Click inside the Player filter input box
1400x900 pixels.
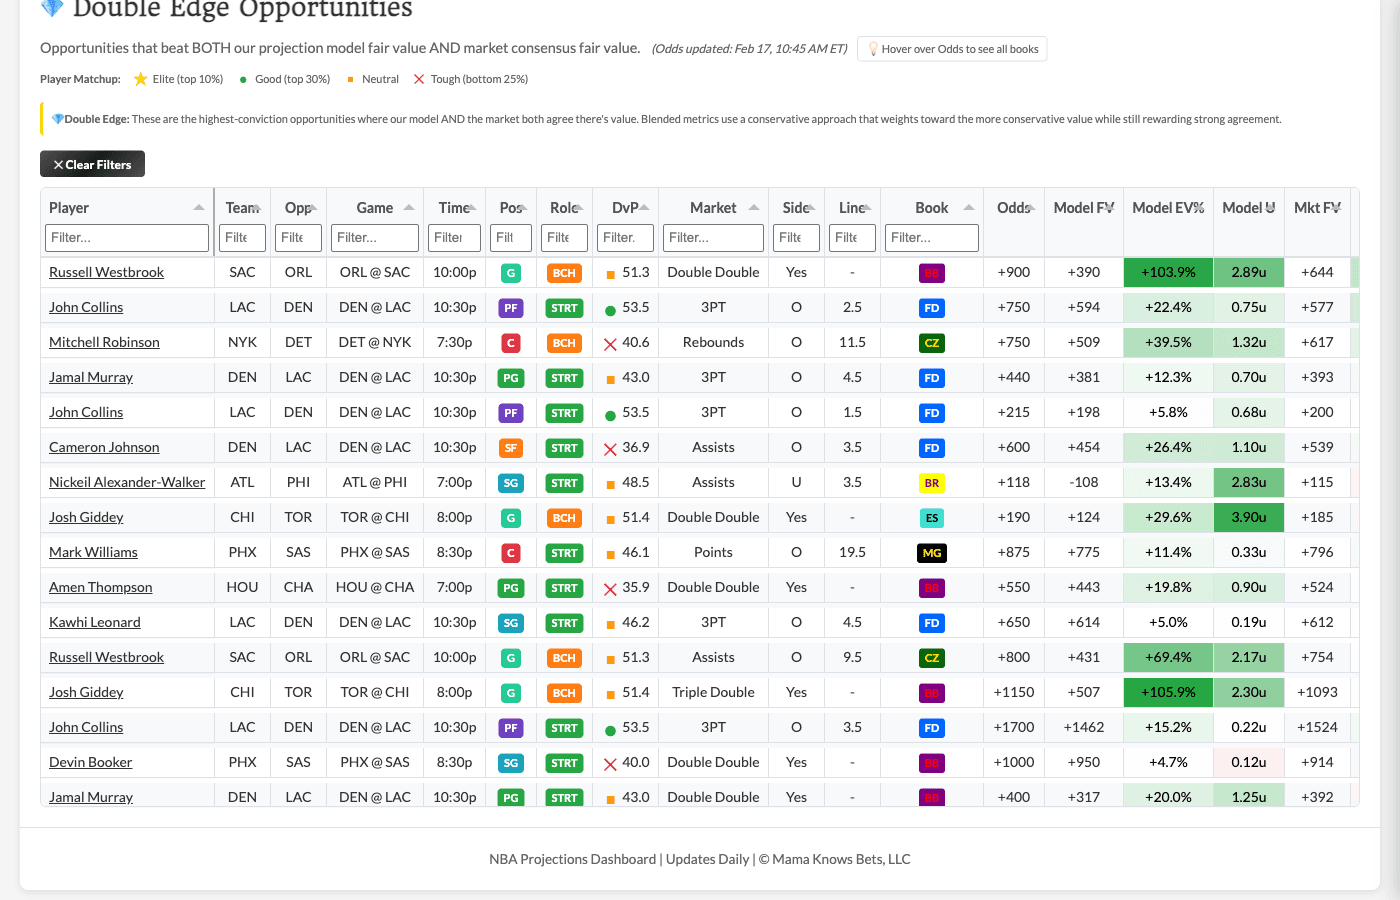127,238
